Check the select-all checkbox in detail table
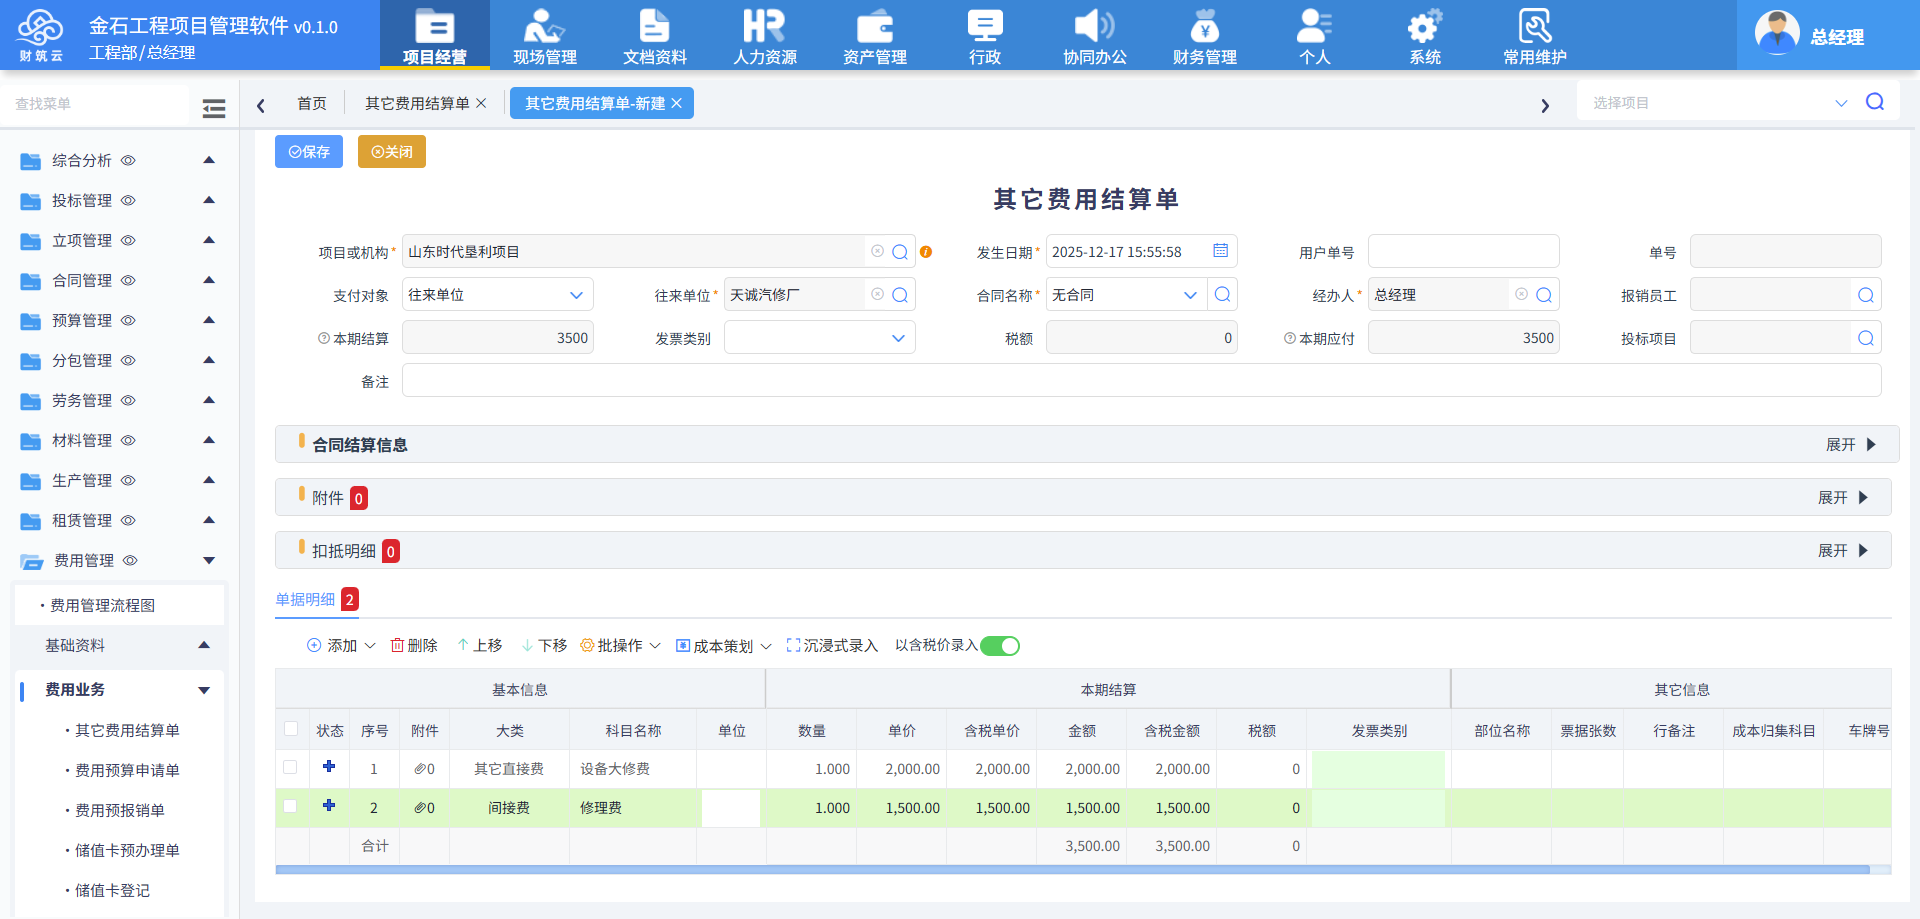The image size is (1920, 919). (x=291, y=730)
